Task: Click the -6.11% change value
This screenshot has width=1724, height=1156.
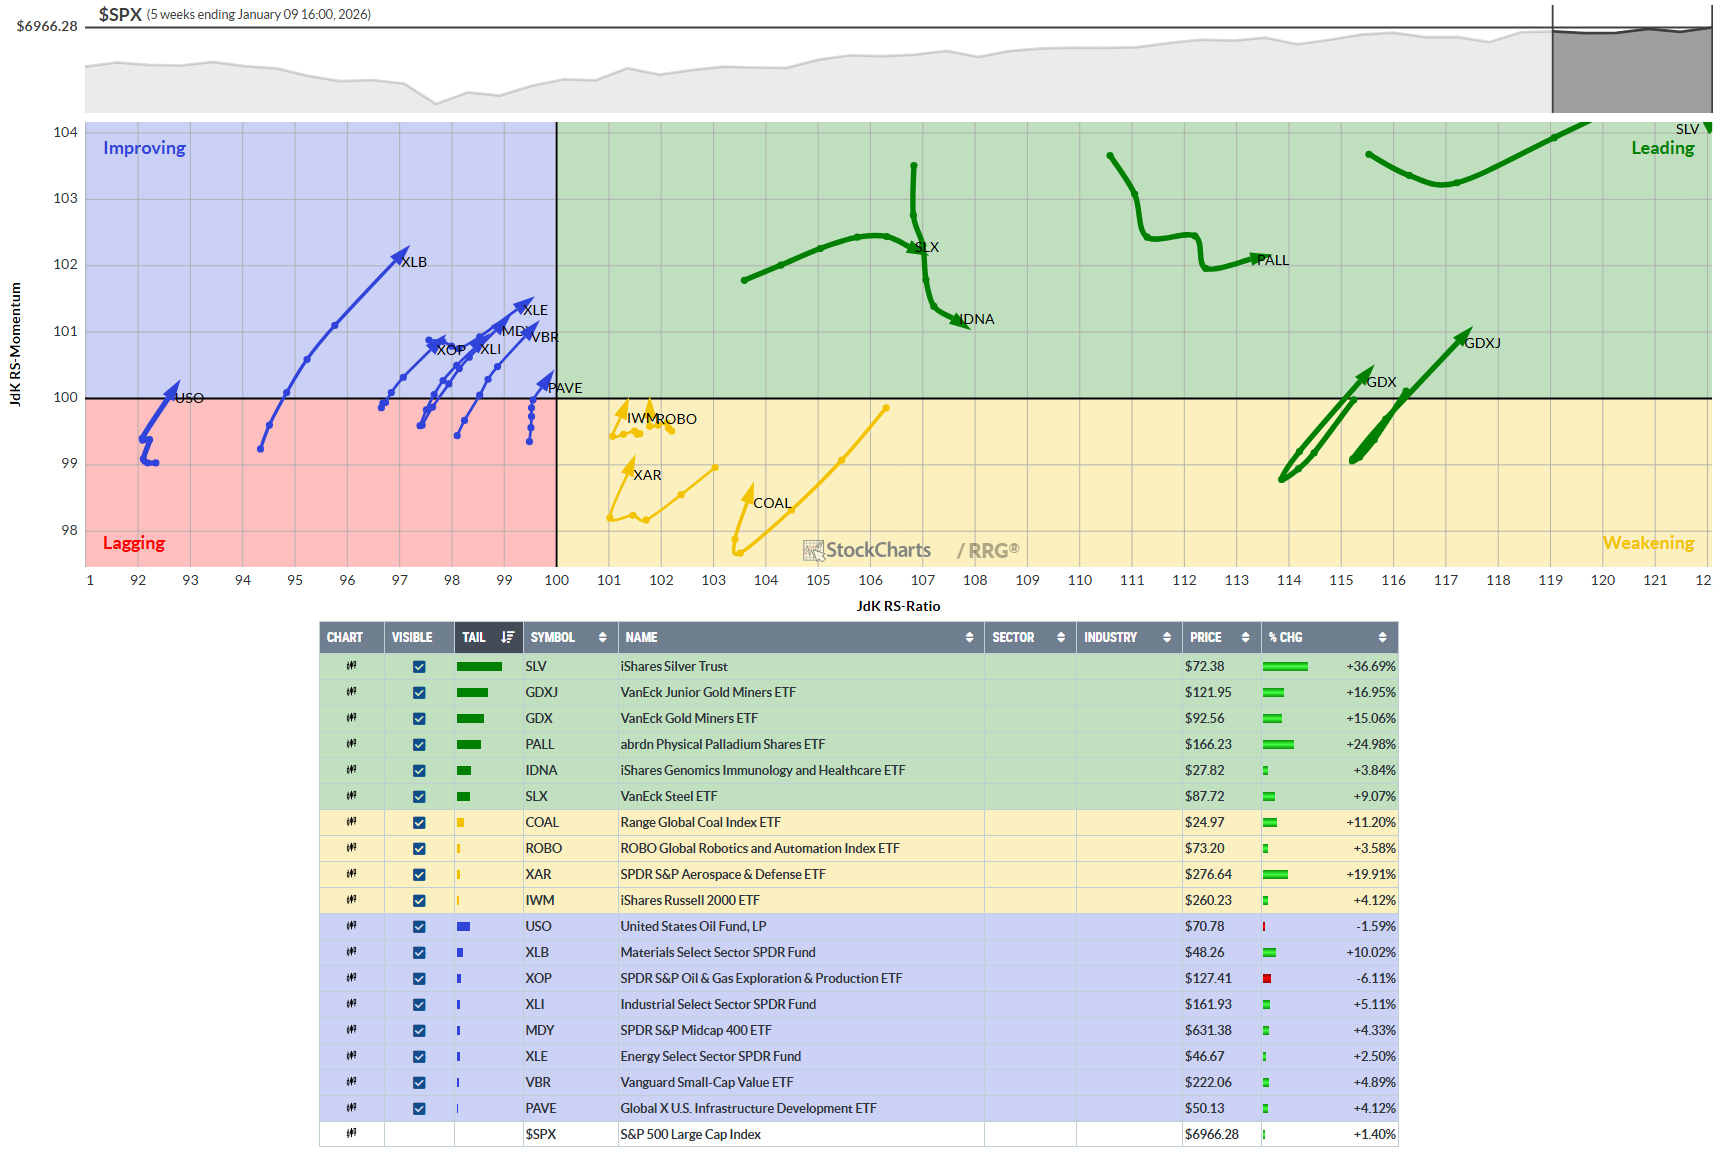Action: pos(1376,978)
